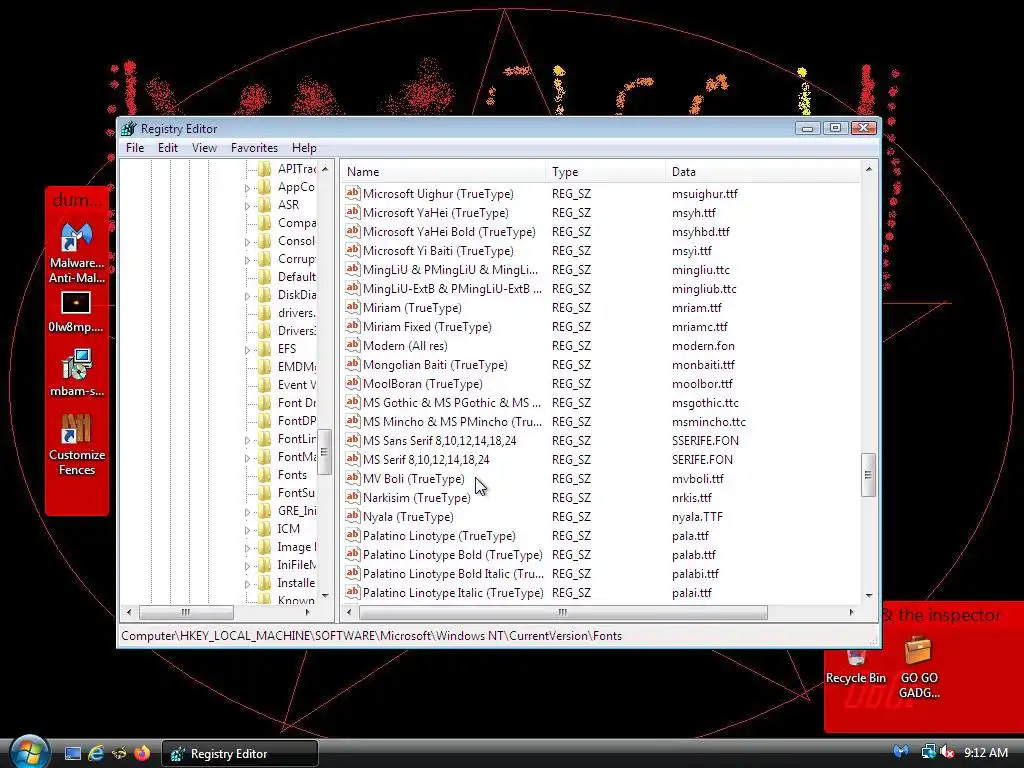
Task: Expand the EFS registry key
Action: click(248, 350)
